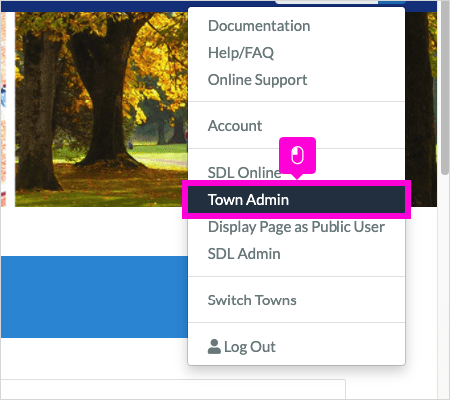Select the highlighted Town Admin entry
The image size is (450, 400).
[x=297, y=200]
